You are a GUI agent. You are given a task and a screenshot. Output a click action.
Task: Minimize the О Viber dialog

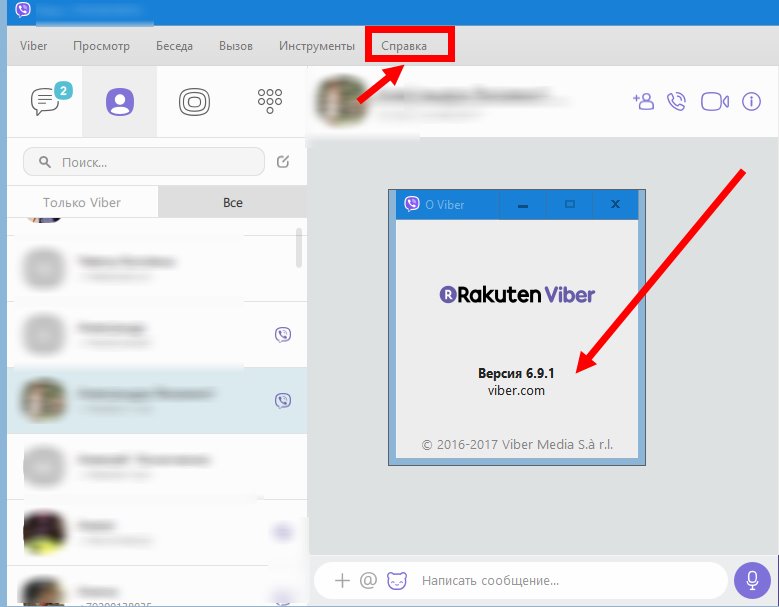[x=523, y=204]
